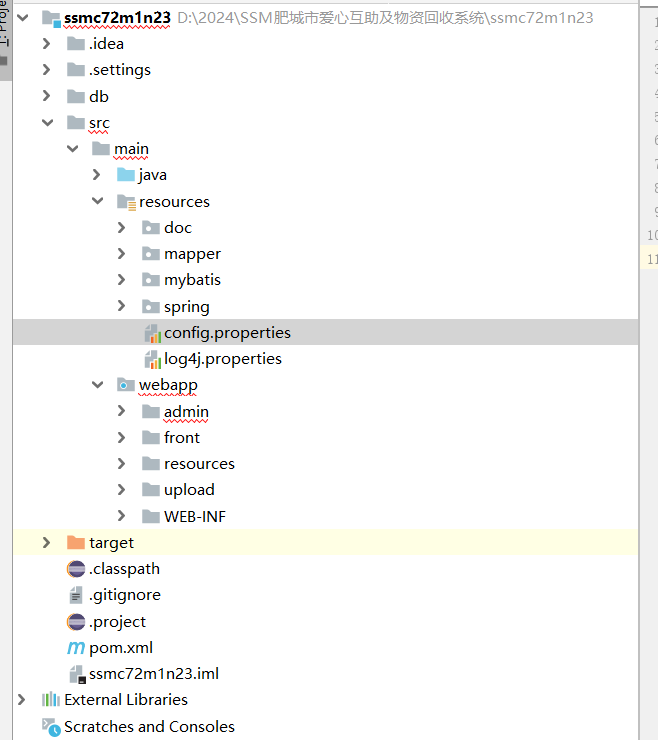Click the pom.xml Maven file icon
Image resolution: width=658 pixels, height=740 pixels.
[76, 648]
